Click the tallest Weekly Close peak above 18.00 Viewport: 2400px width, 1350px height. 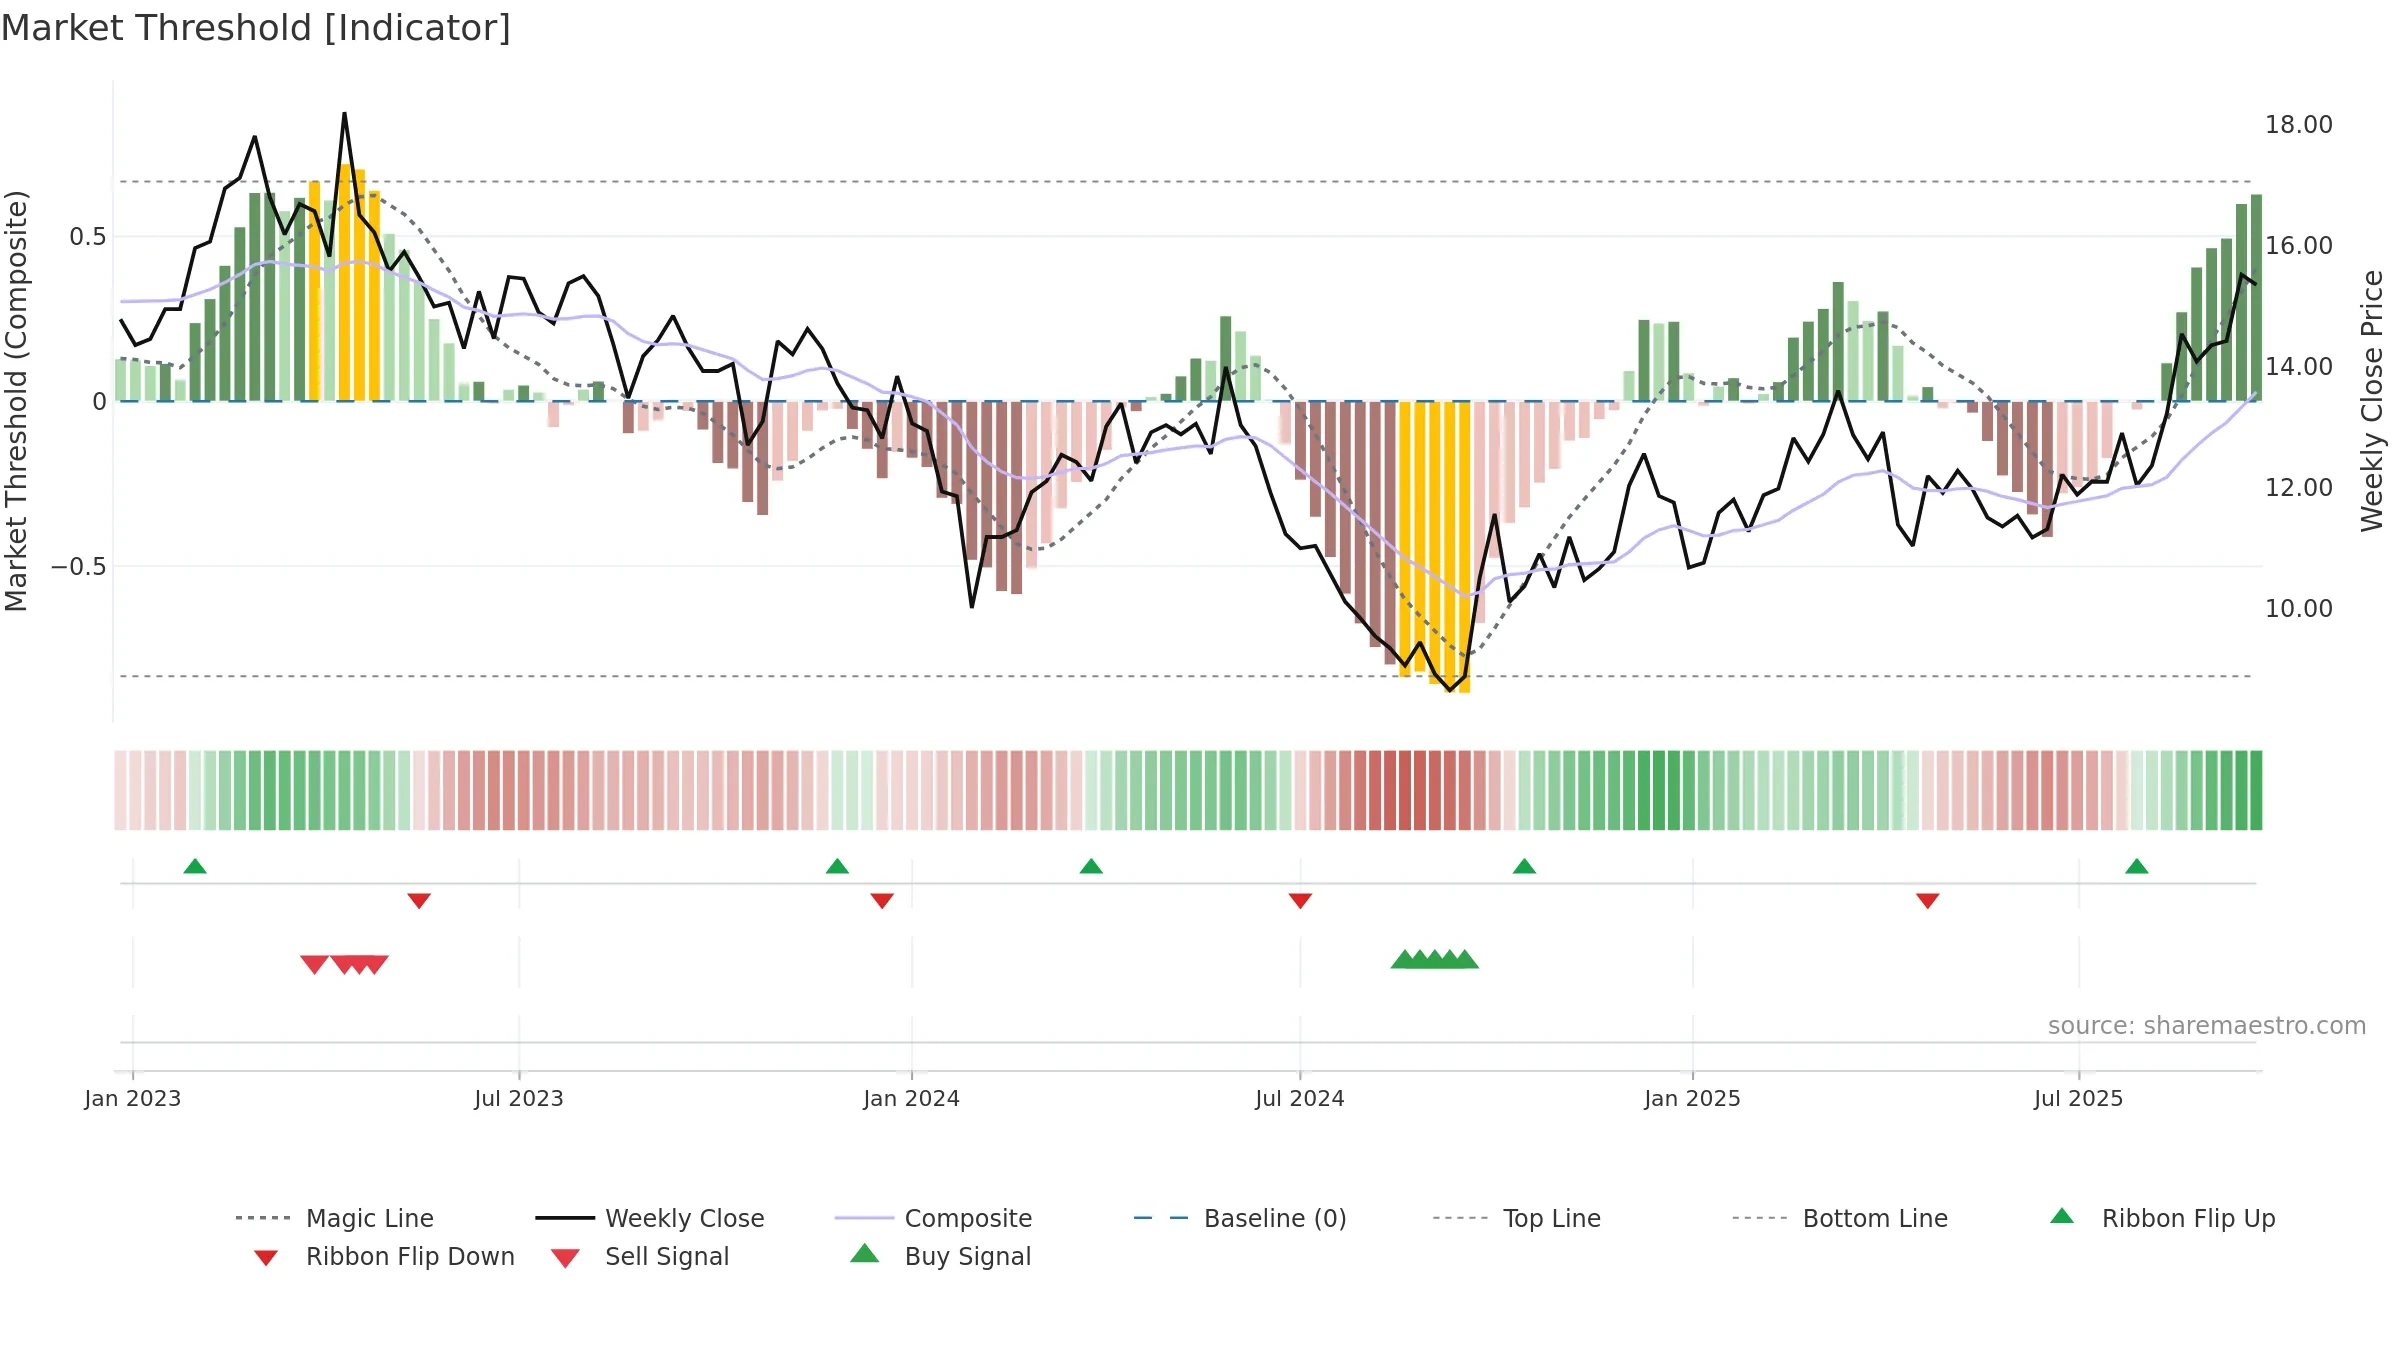344,114
